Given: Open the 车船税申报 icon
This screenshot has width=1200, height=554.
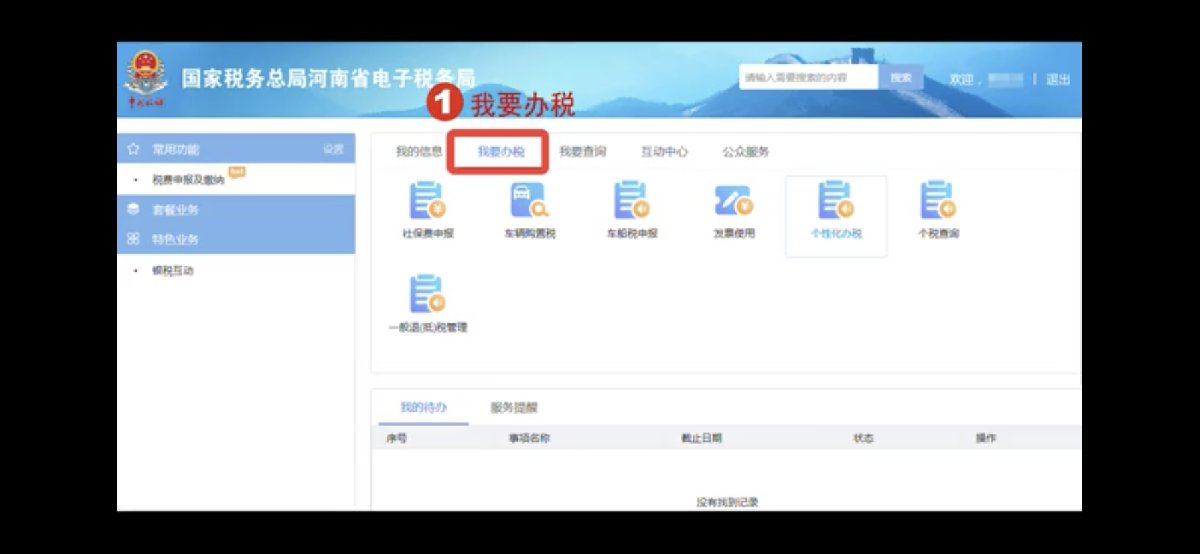Looking at the screenshot, I should click(x=631, y=199).
